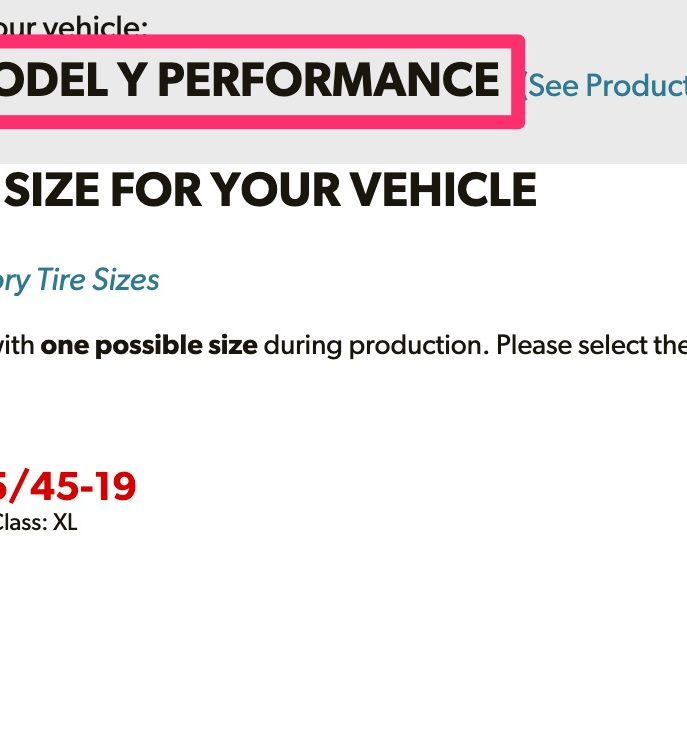Click the word SIZE in the heading
687x732 pixels.
52,190
